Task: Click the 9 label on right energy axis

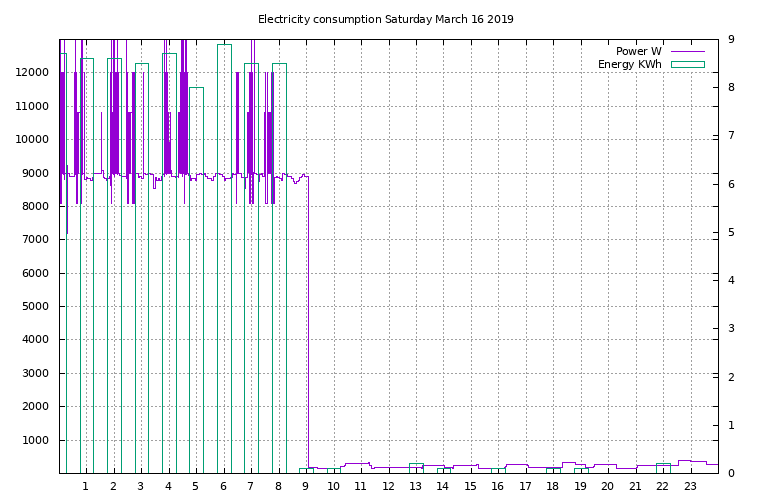Action: [731, 39]
